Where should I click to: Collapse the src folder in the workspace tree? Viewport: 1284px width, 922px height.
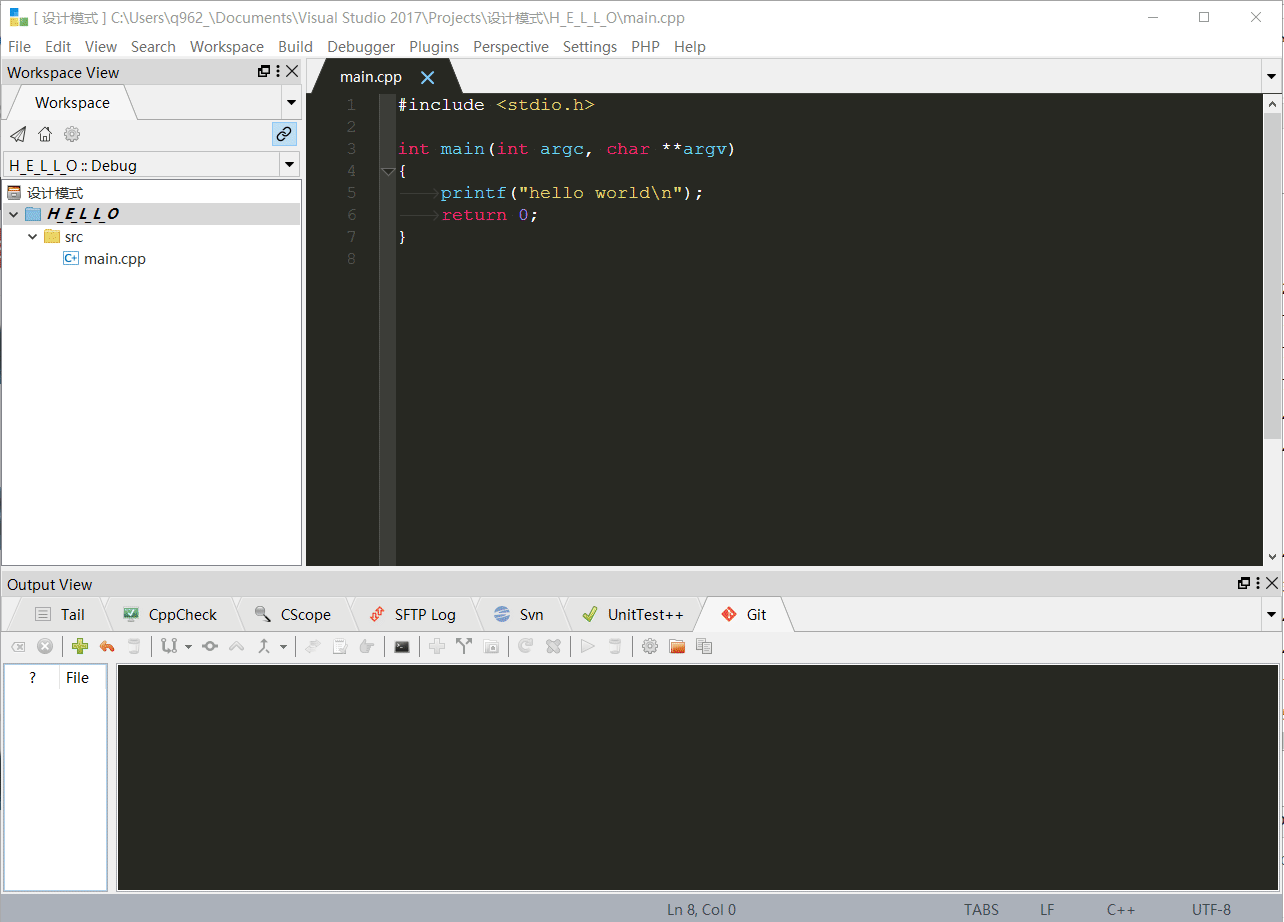coord(31,236)
